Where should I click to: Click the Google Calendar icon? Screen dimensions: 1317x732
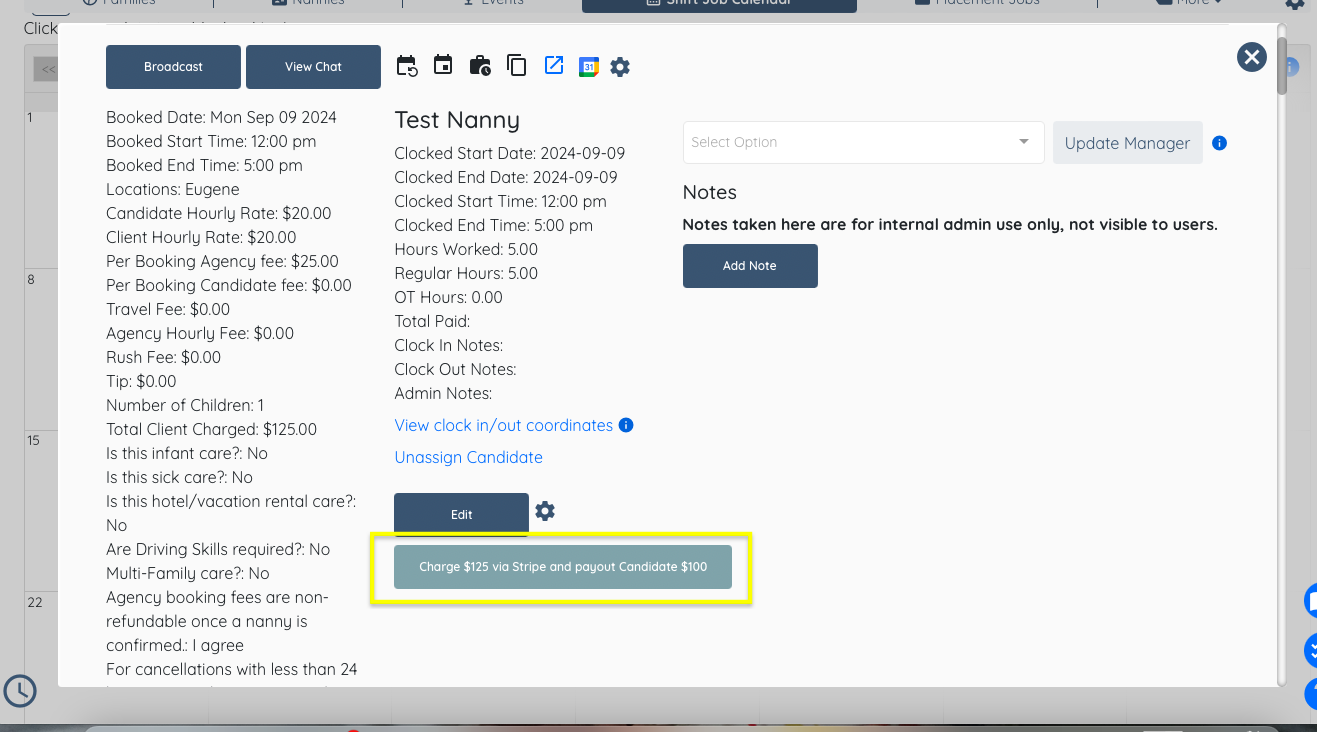pos(589,67)
